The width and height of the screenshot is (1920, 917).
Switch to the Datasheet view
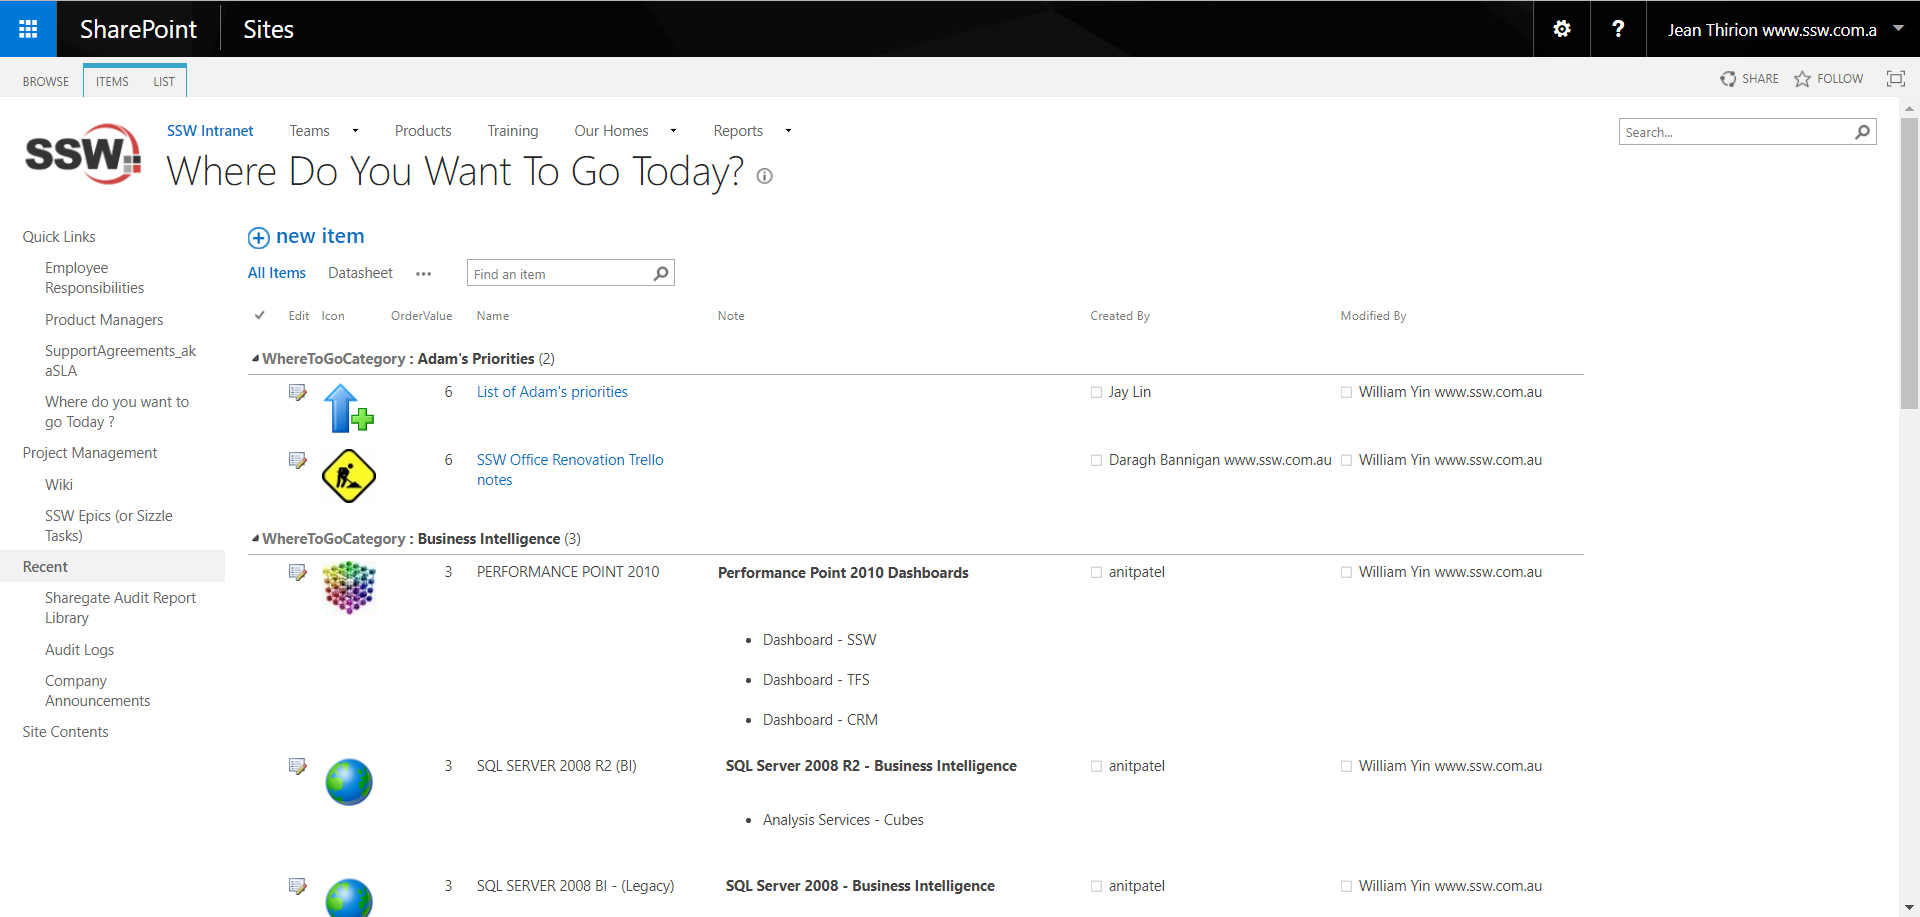coord(360,273)
